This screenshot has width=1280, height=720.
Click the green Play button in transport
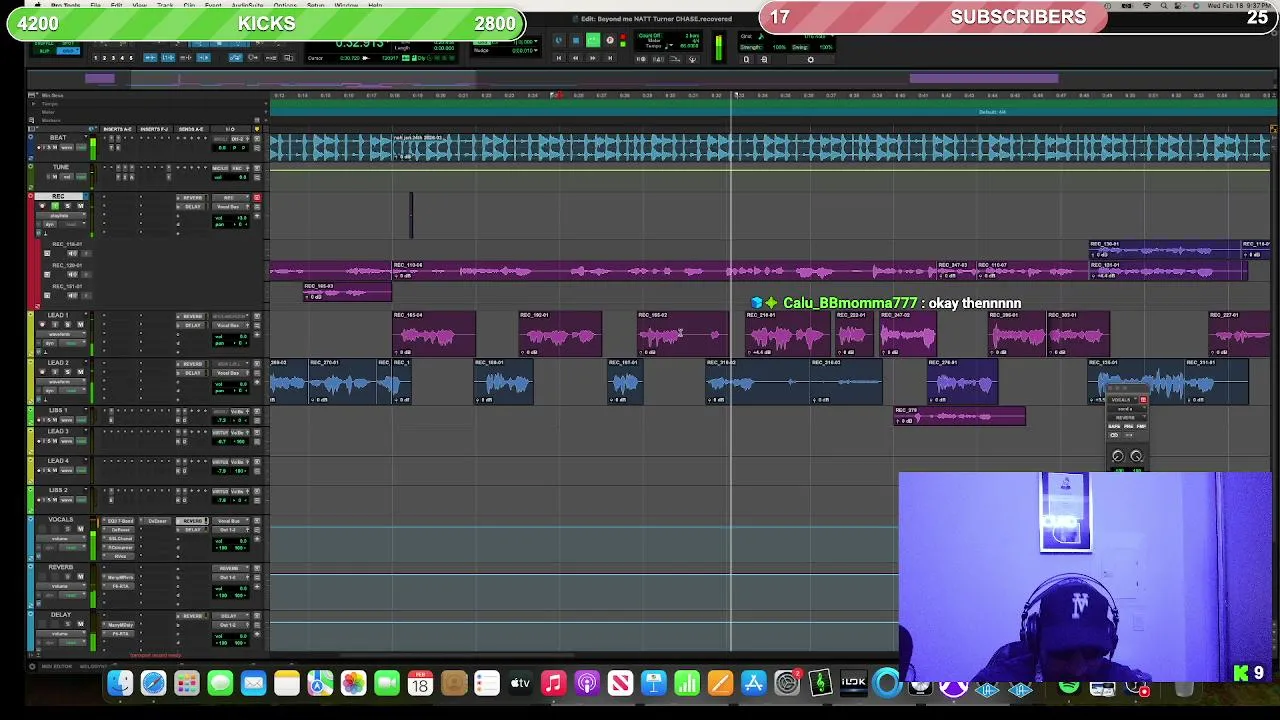(593, 39)
